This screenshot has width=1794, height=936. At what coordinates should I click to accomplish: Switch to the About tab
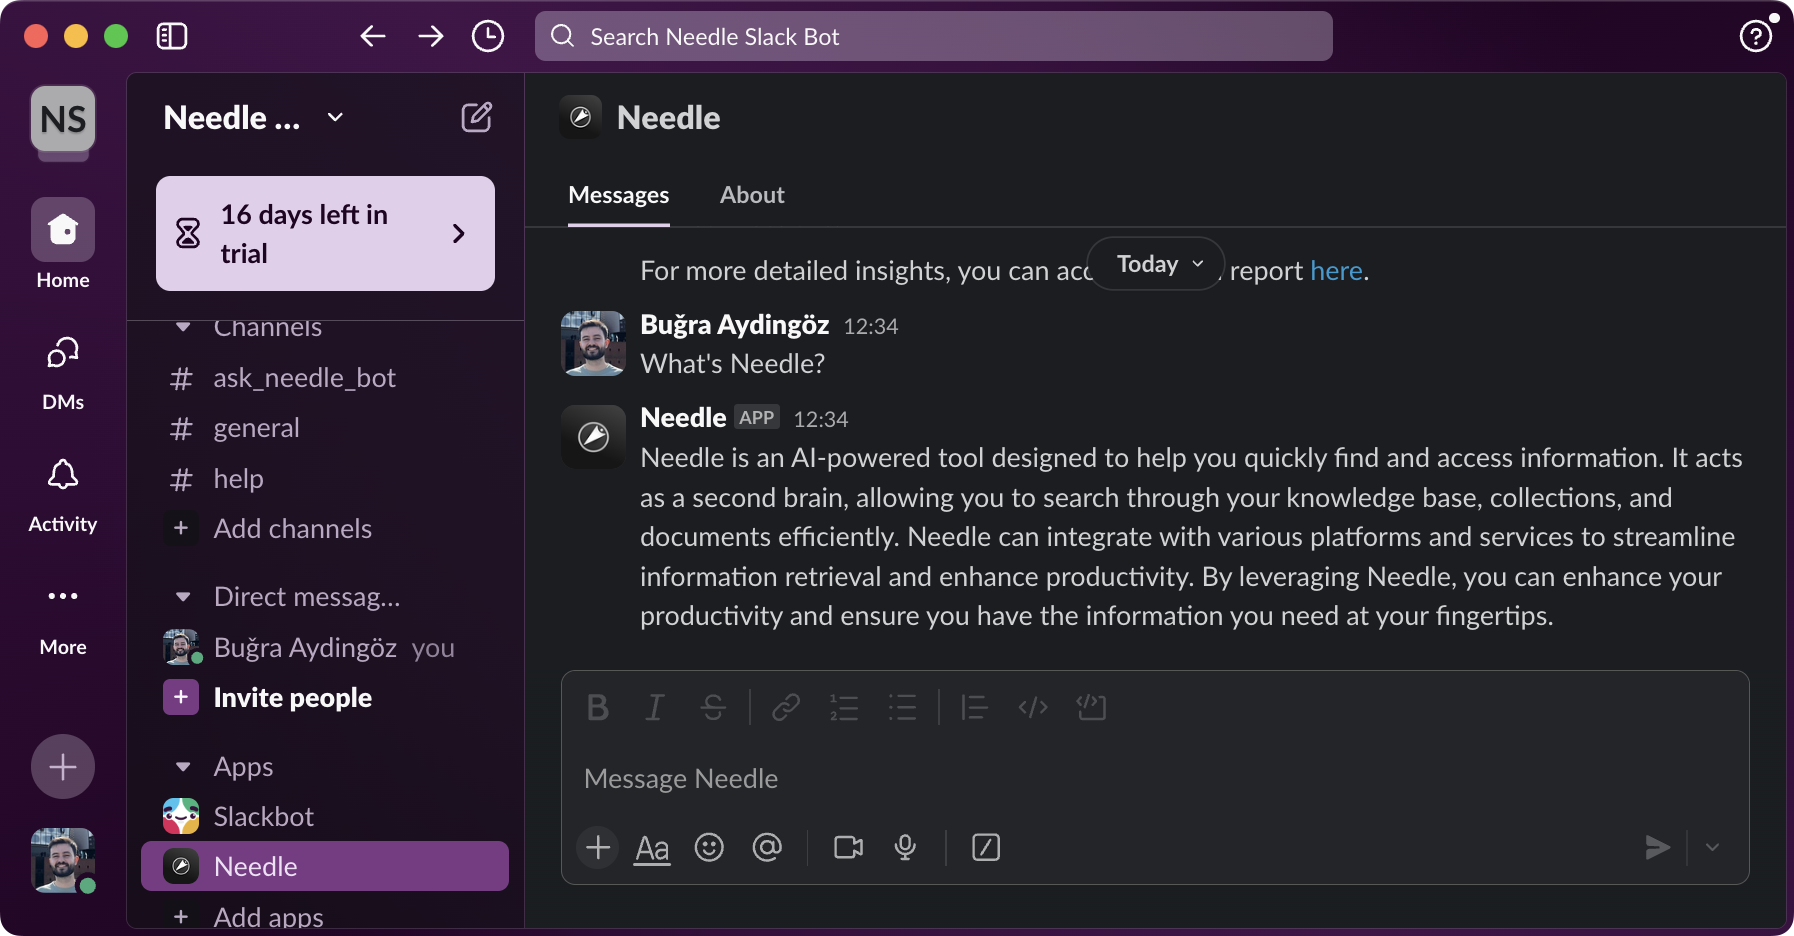point(752,196)
